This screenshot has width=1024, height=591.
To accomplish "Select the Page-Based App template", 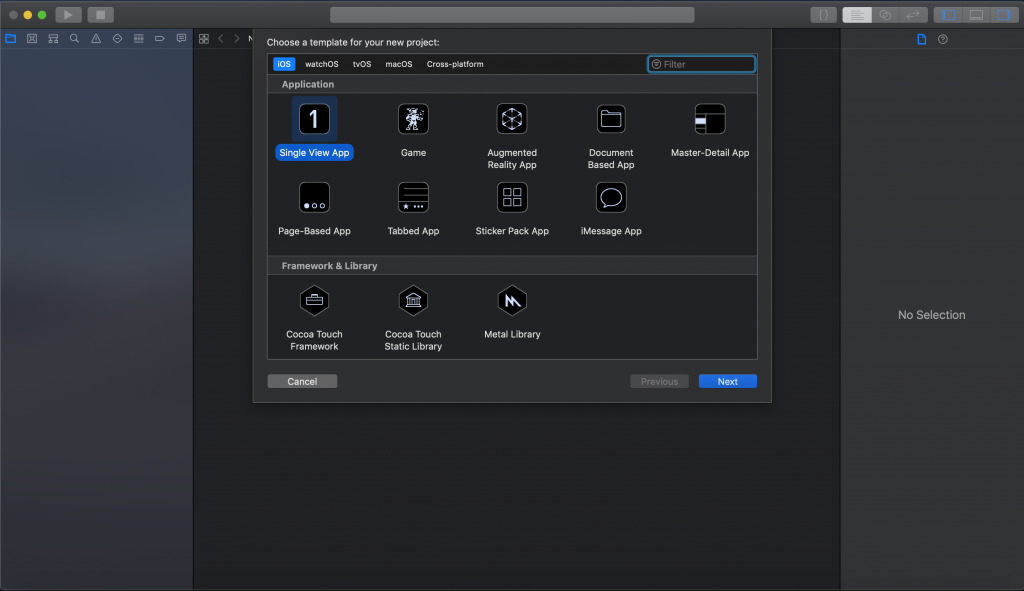I will click(x=314, y=208).
